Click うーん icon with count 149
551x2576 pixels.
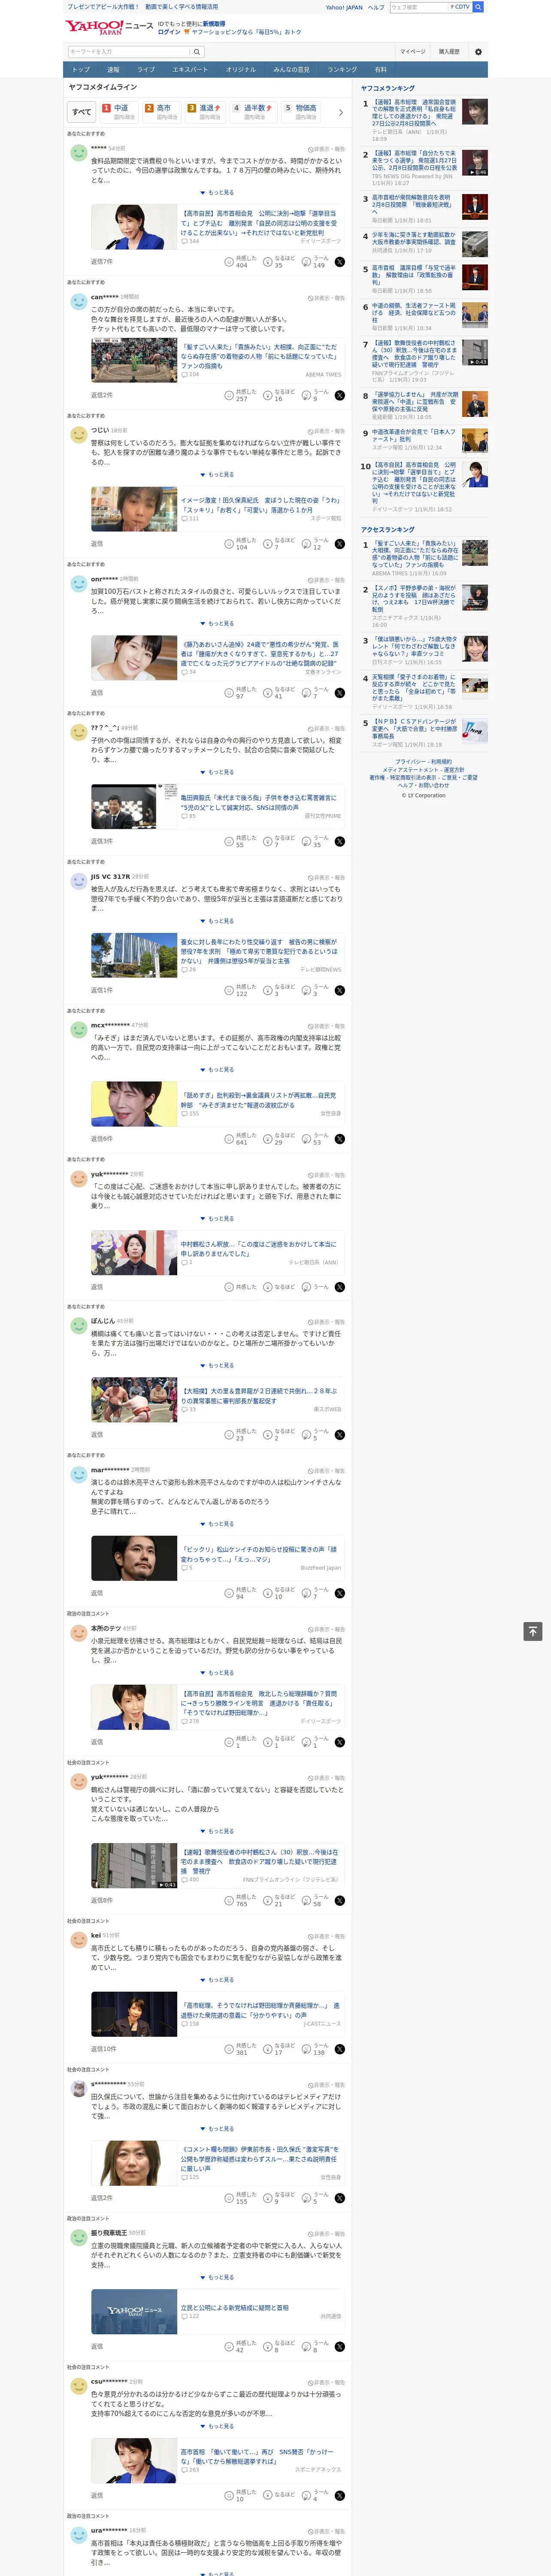click(306, 261)
